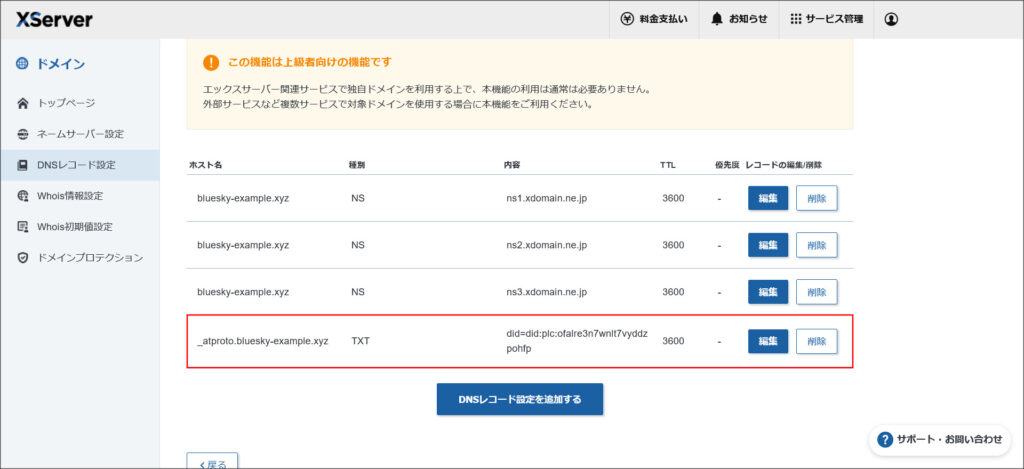
Task: Click the question mark support icon
Action: pos(885,440)
